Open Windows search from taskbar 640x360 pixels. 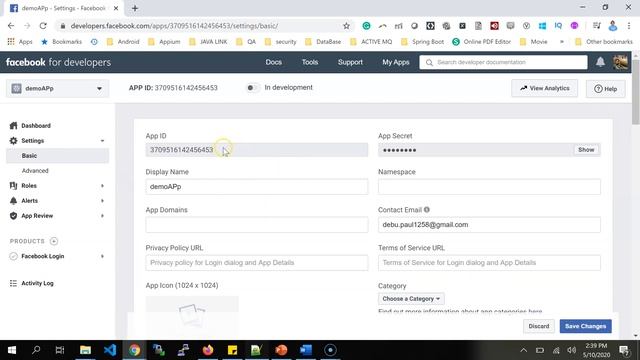pyautogui.click(x=36, y=350)
